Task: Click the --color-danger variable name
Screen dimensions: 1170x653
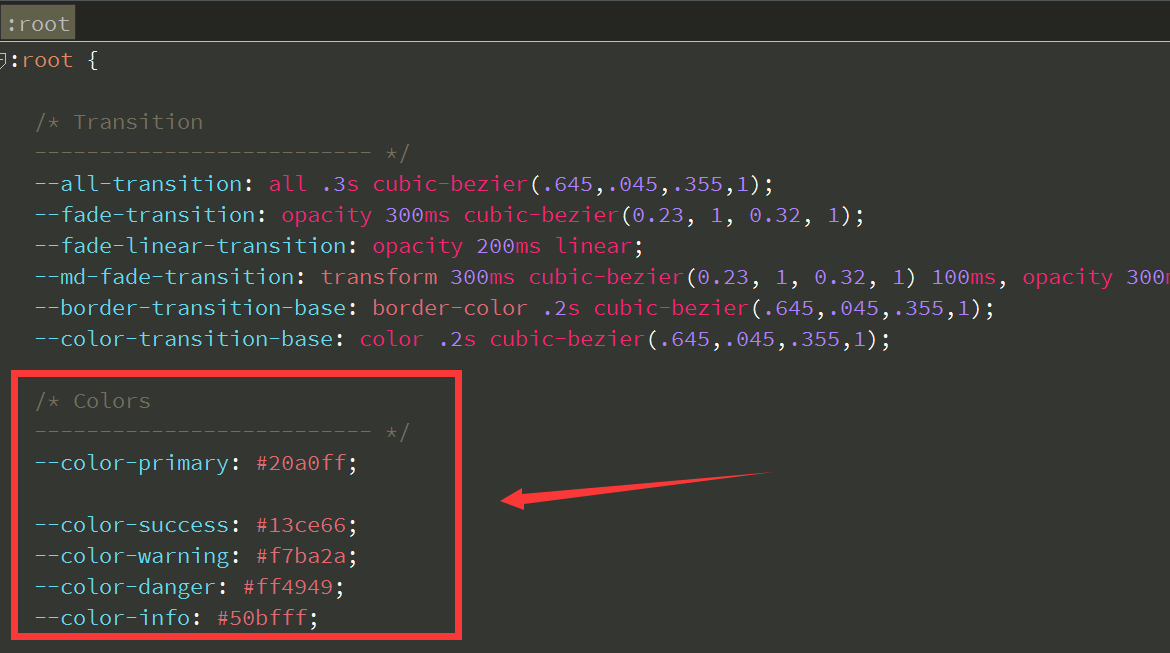Action: pyautogui.click(x=124, y=587)
